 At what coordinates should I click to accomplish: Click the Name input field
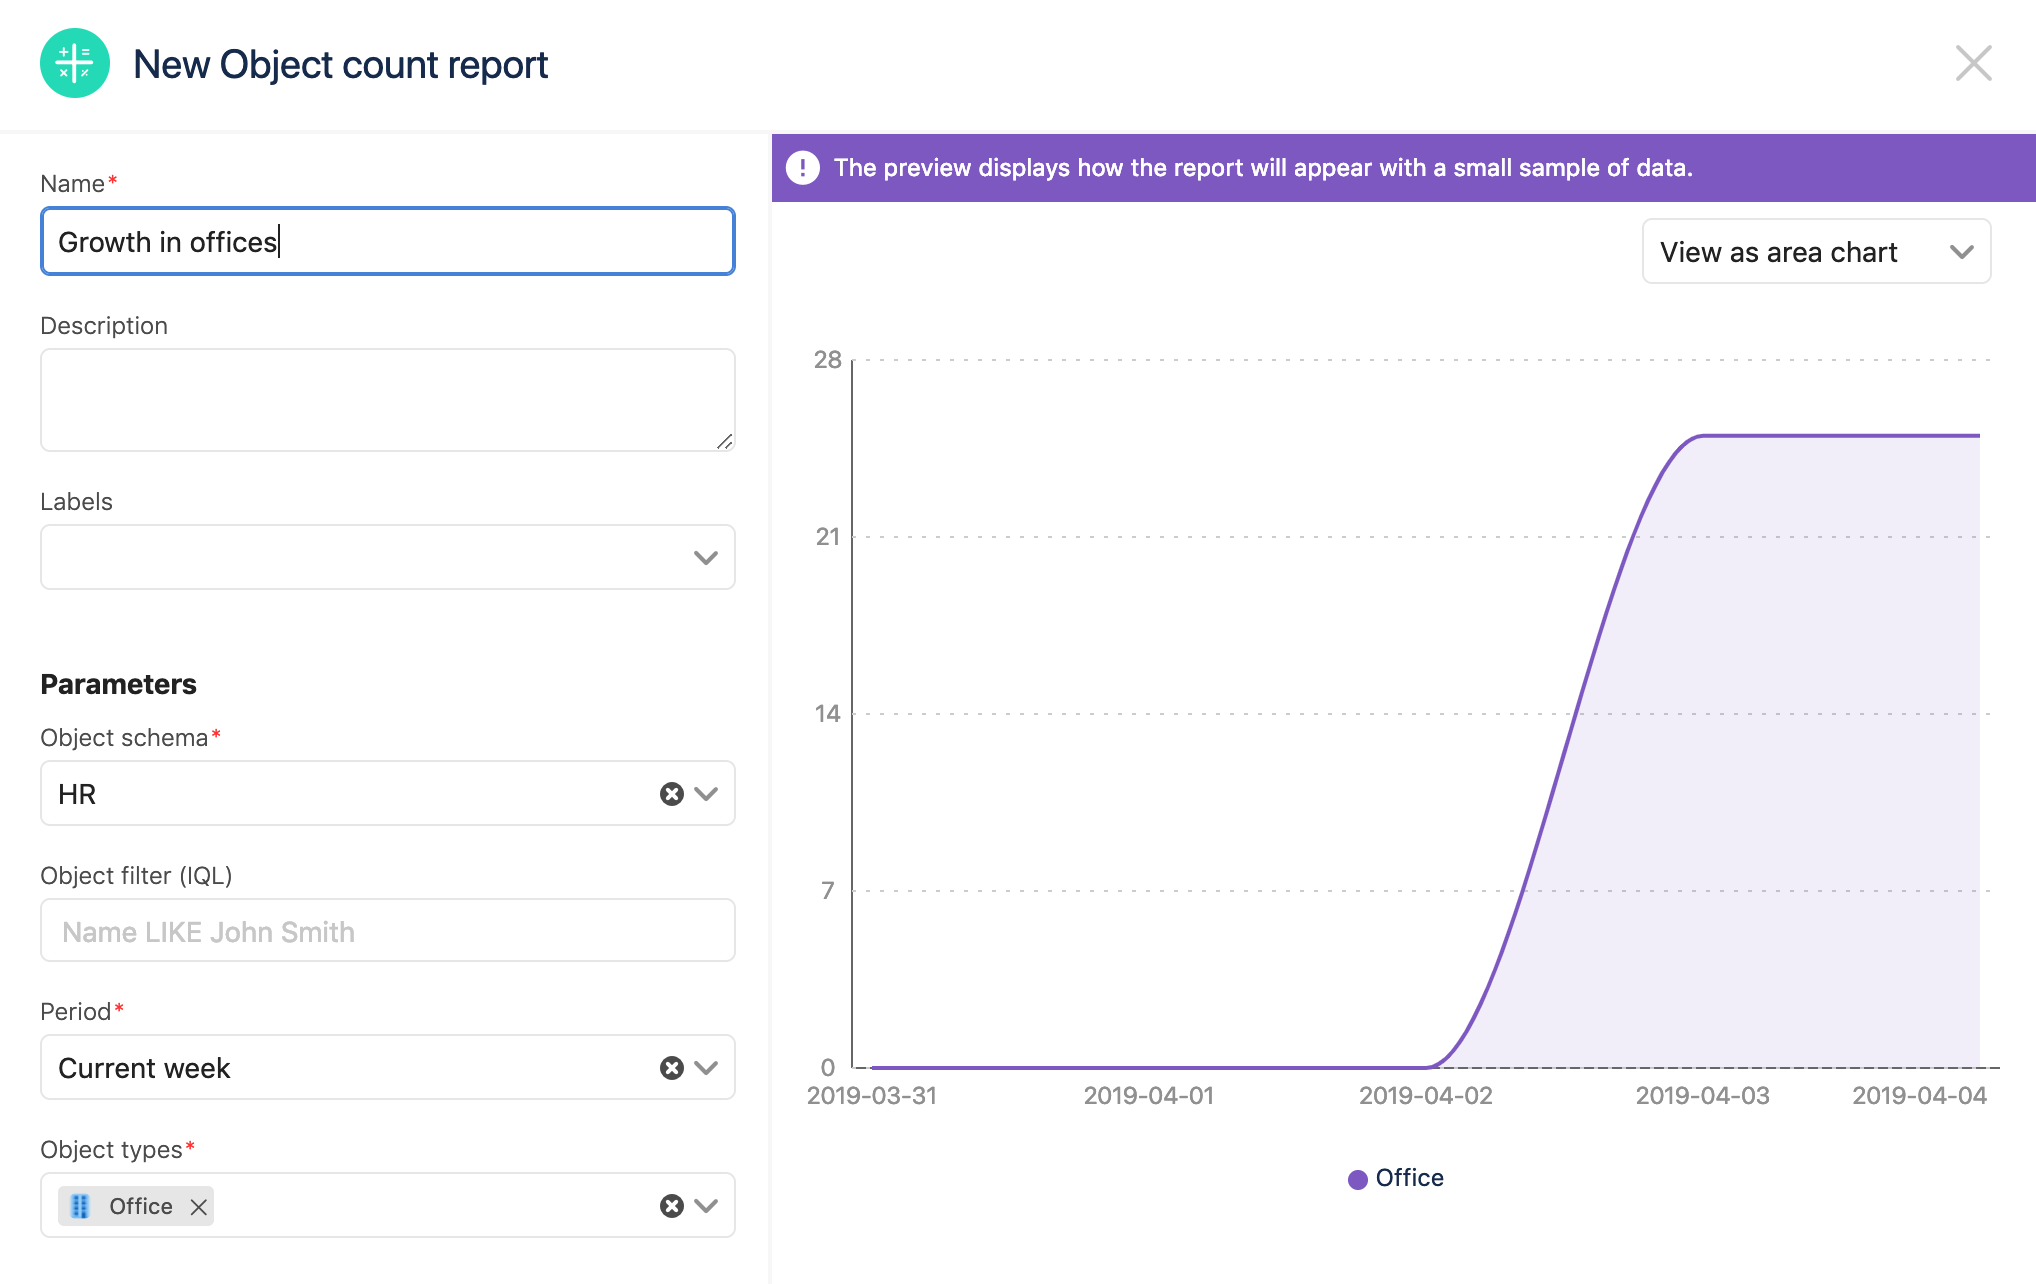pyautogui.click(x=388, y=242)
